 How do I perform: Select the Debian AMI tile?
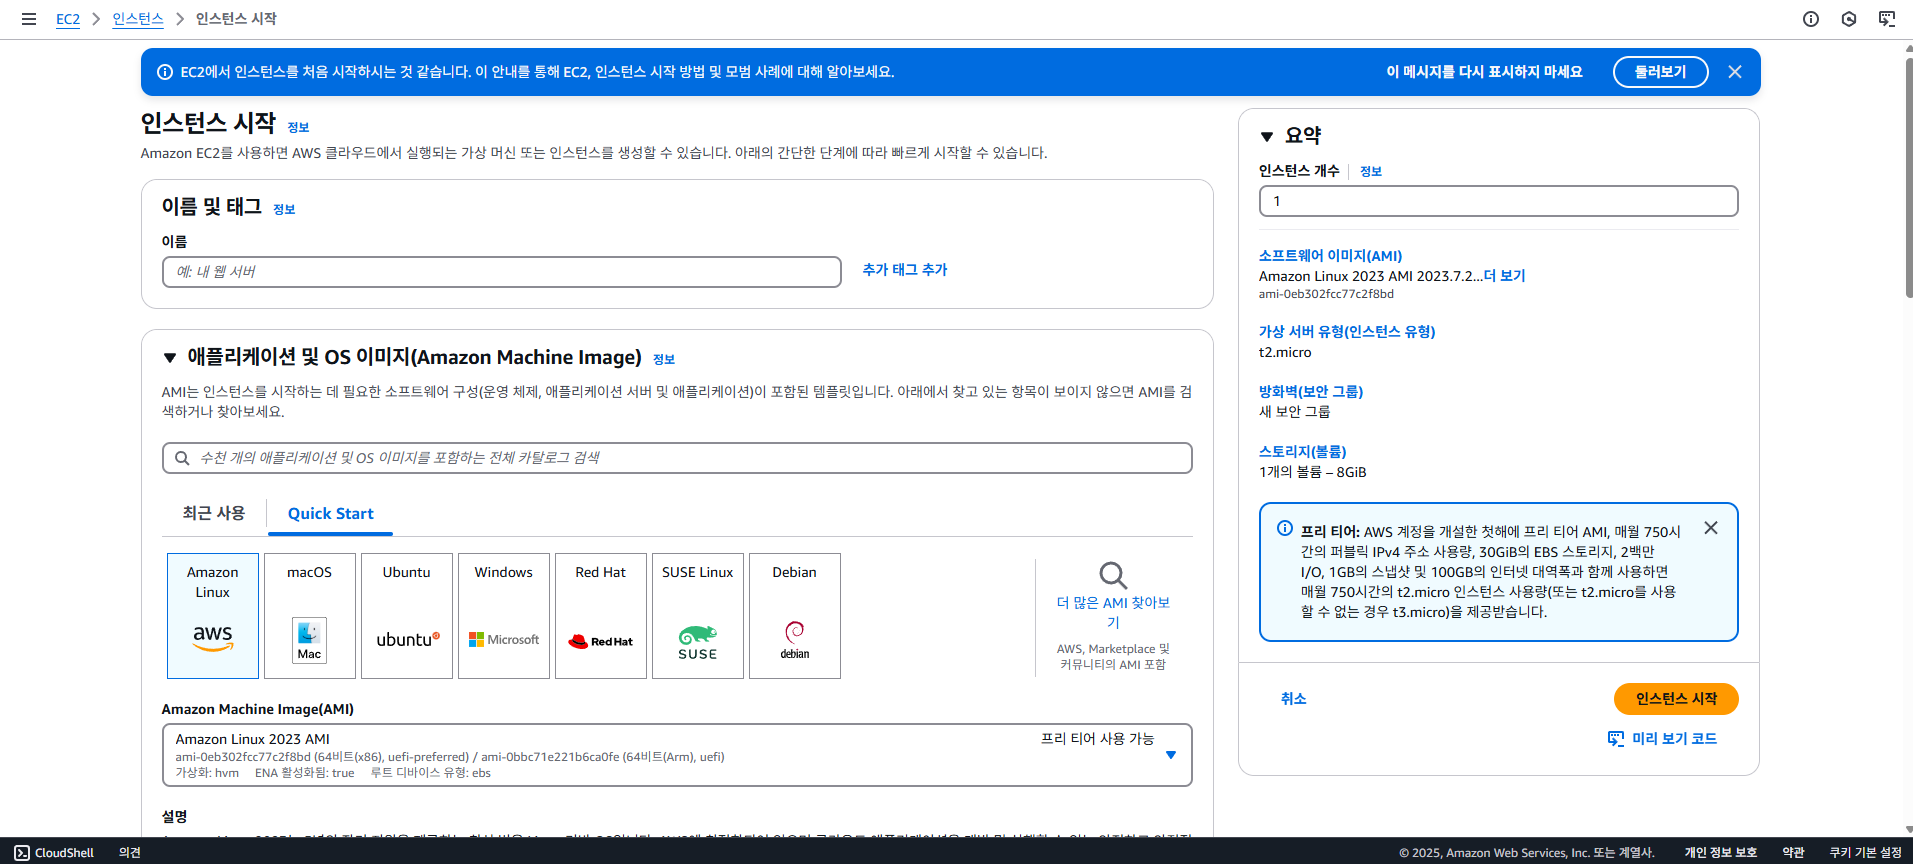pos(795,616)
